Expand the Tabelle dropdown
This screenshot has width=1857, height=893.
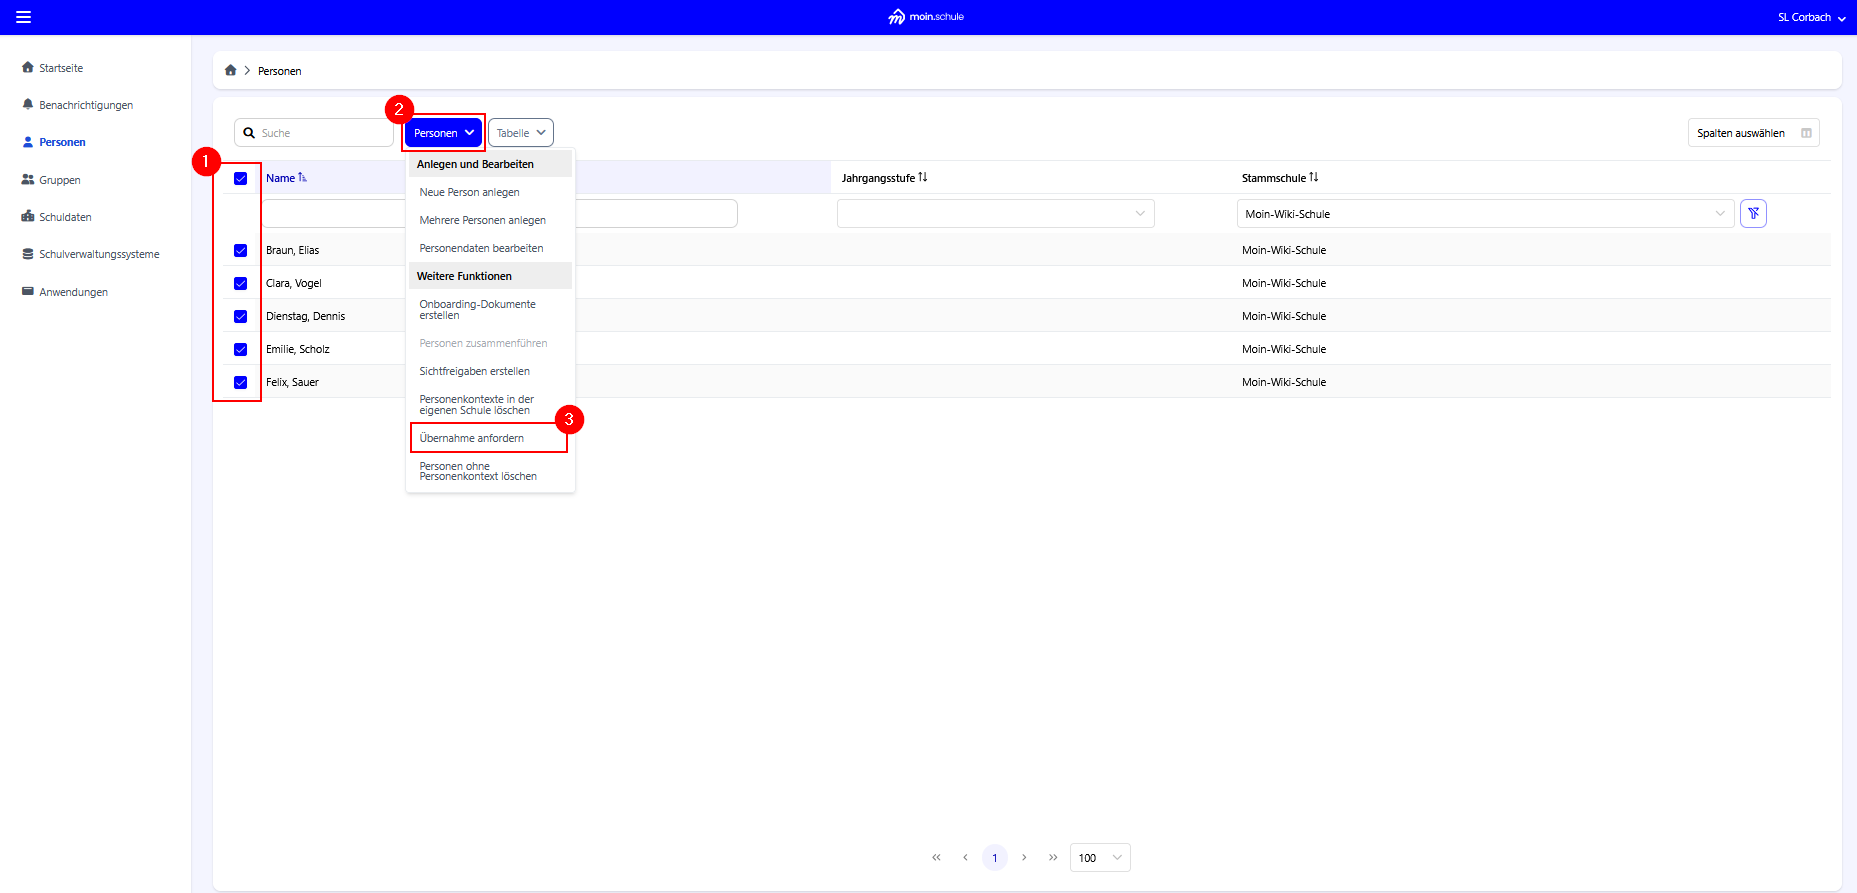[x=520, y=133]
